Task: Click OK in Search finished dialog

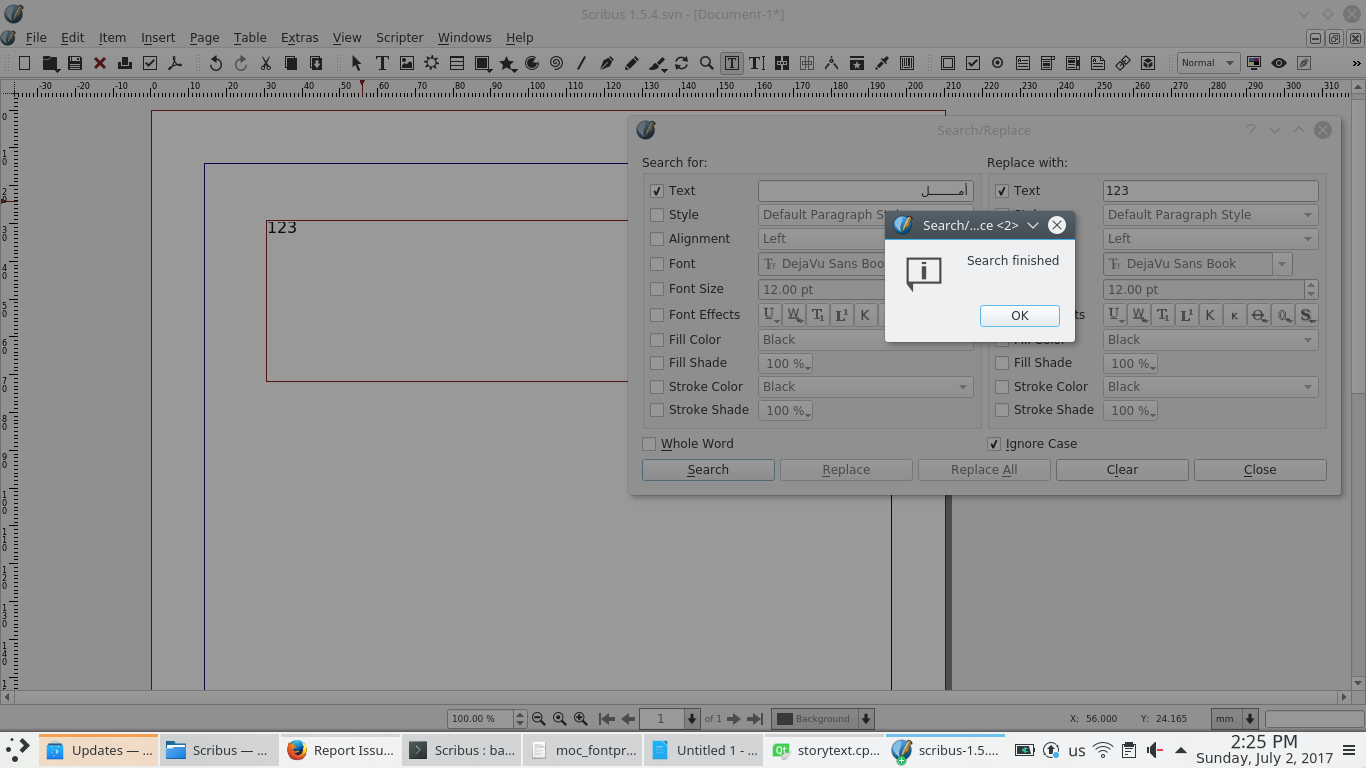Action: click(x=1019, y=315)
